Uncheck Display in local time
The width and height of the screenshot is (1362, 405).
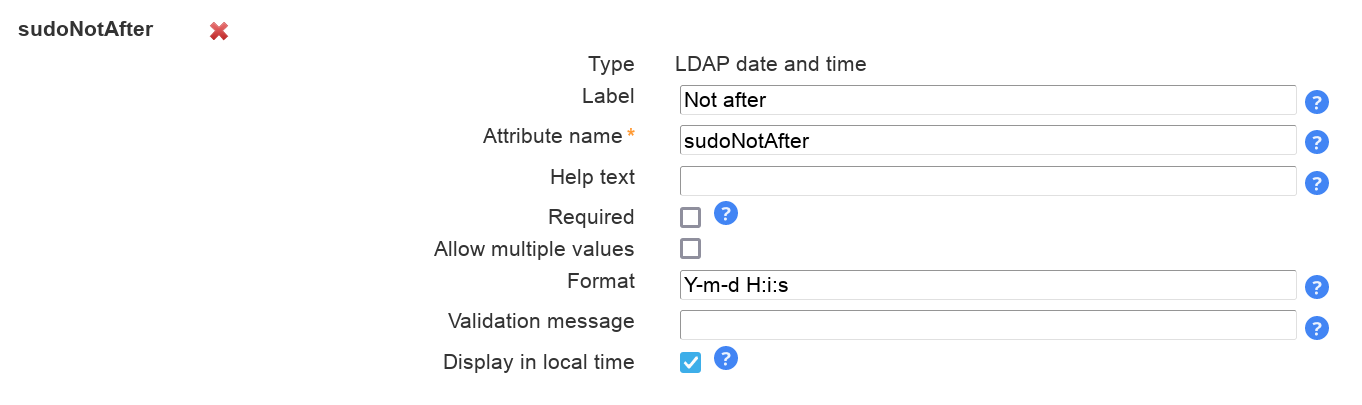tap(690, 362)
